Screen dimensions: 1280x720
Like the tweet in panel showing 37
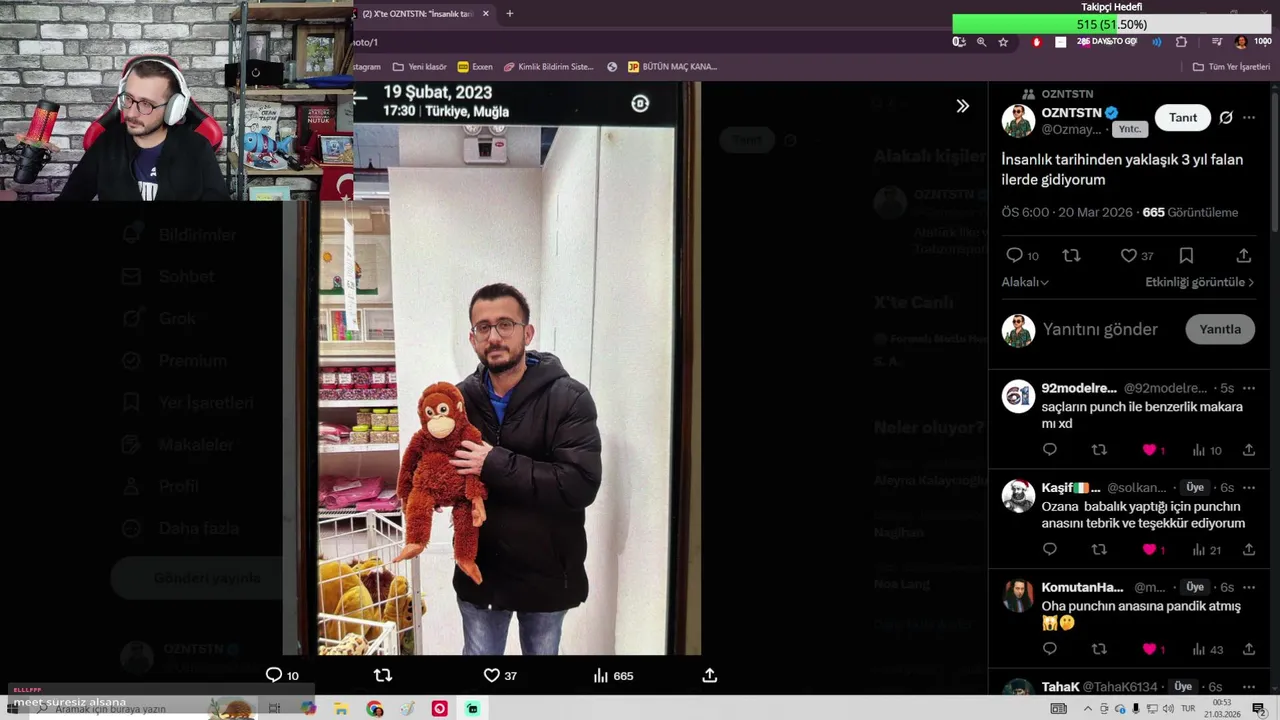coord(1137,256)
